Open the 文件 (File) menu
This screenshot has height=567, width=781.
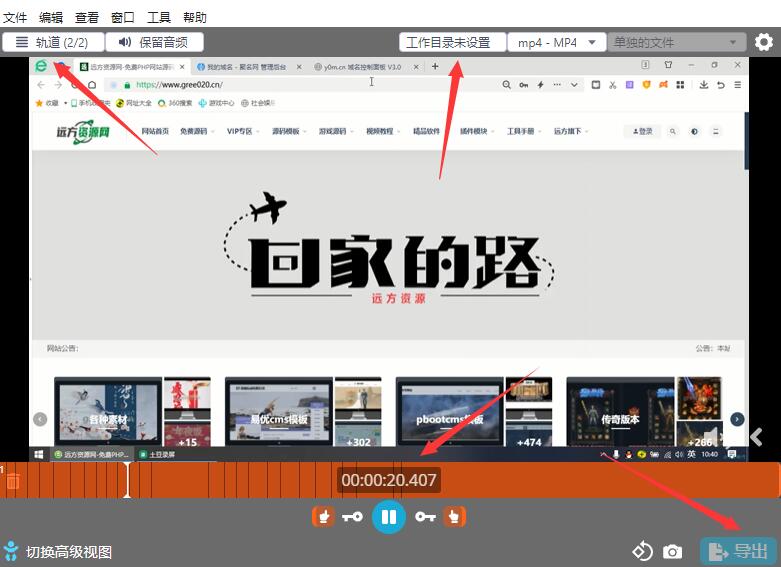coord(15,17)
